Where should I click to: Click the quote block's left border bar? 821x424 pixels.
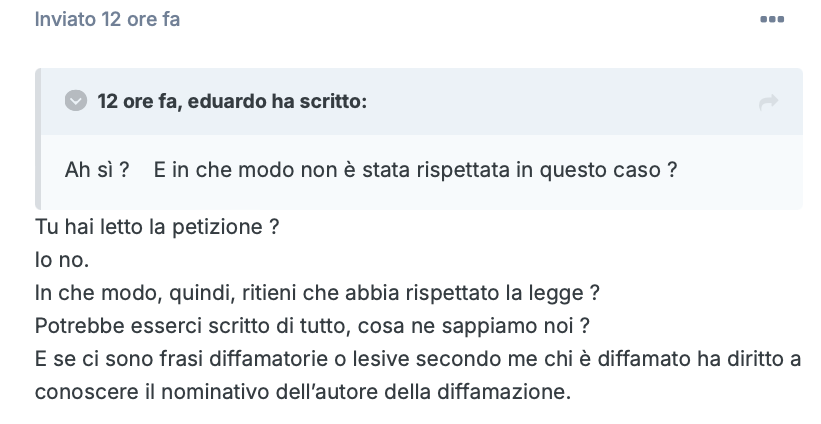point(38,139)
